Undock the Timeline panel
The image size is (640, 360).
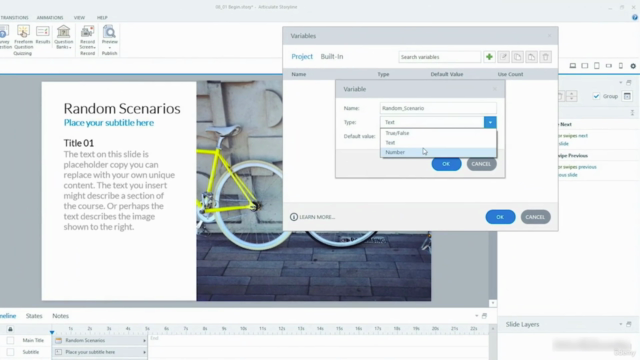click(x=484, y=316)
